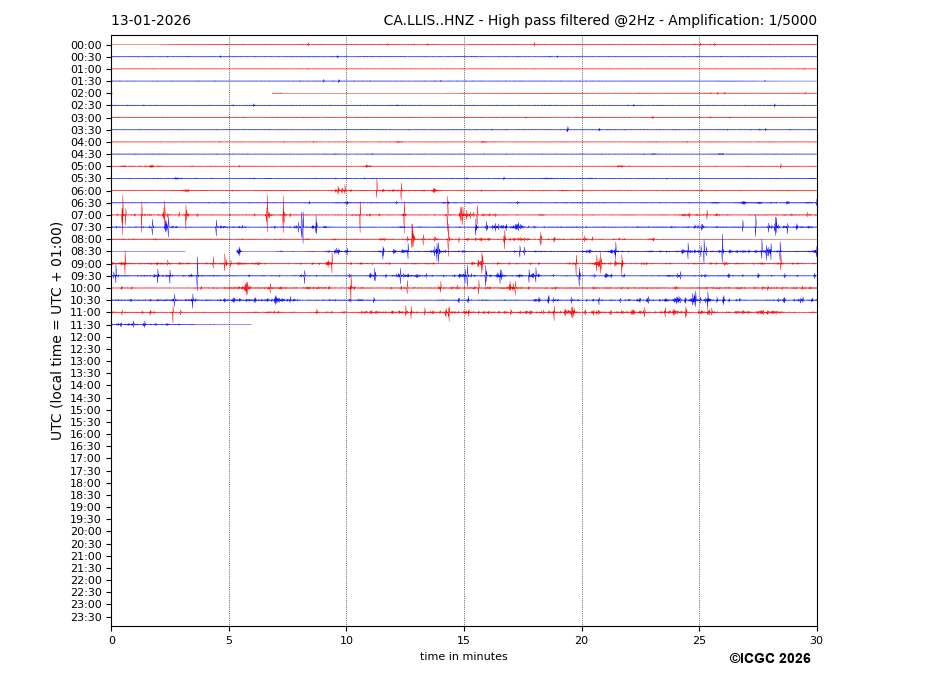
Task: Click the 12:00 time row label
Action: [85, 337]
